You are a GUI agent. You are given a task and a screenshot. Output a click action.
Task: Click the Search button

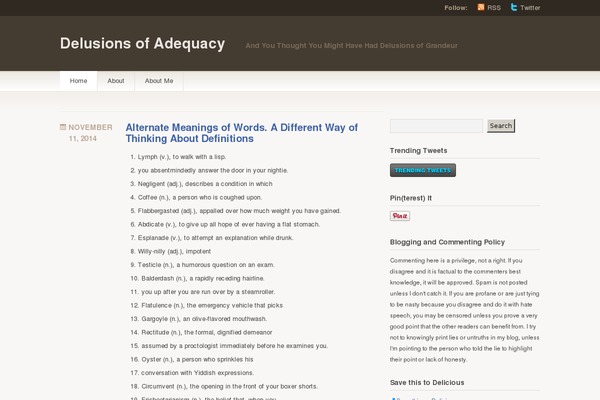point(501,126)
